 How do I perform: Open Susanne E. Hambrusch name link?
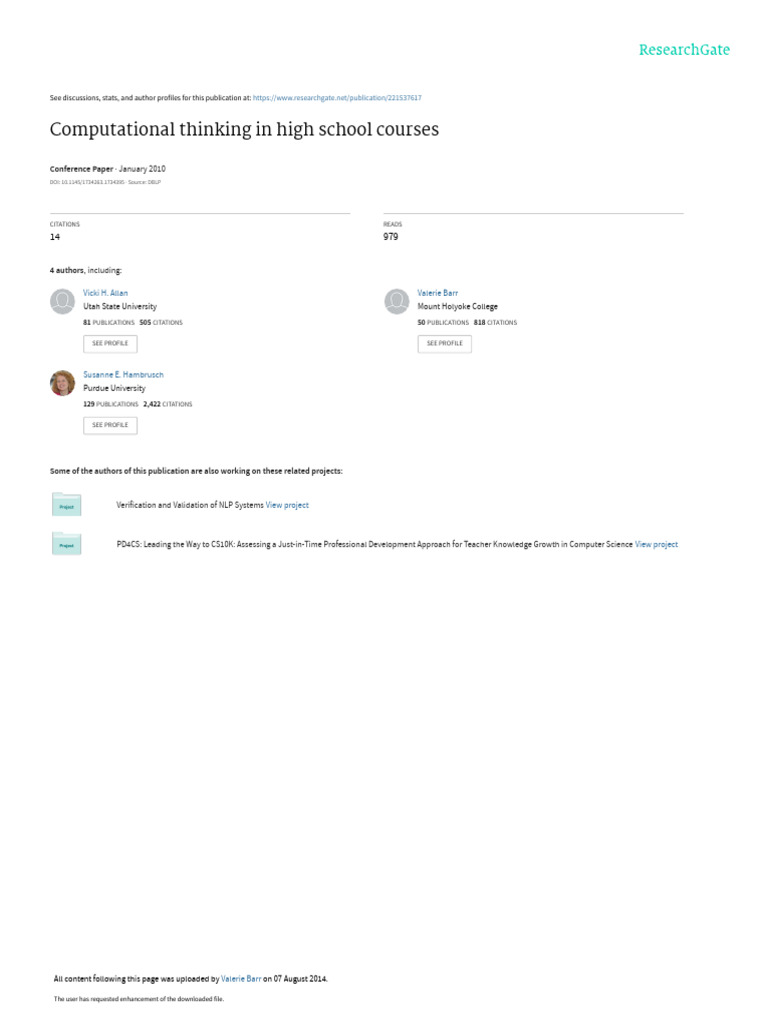coord(123,375)
